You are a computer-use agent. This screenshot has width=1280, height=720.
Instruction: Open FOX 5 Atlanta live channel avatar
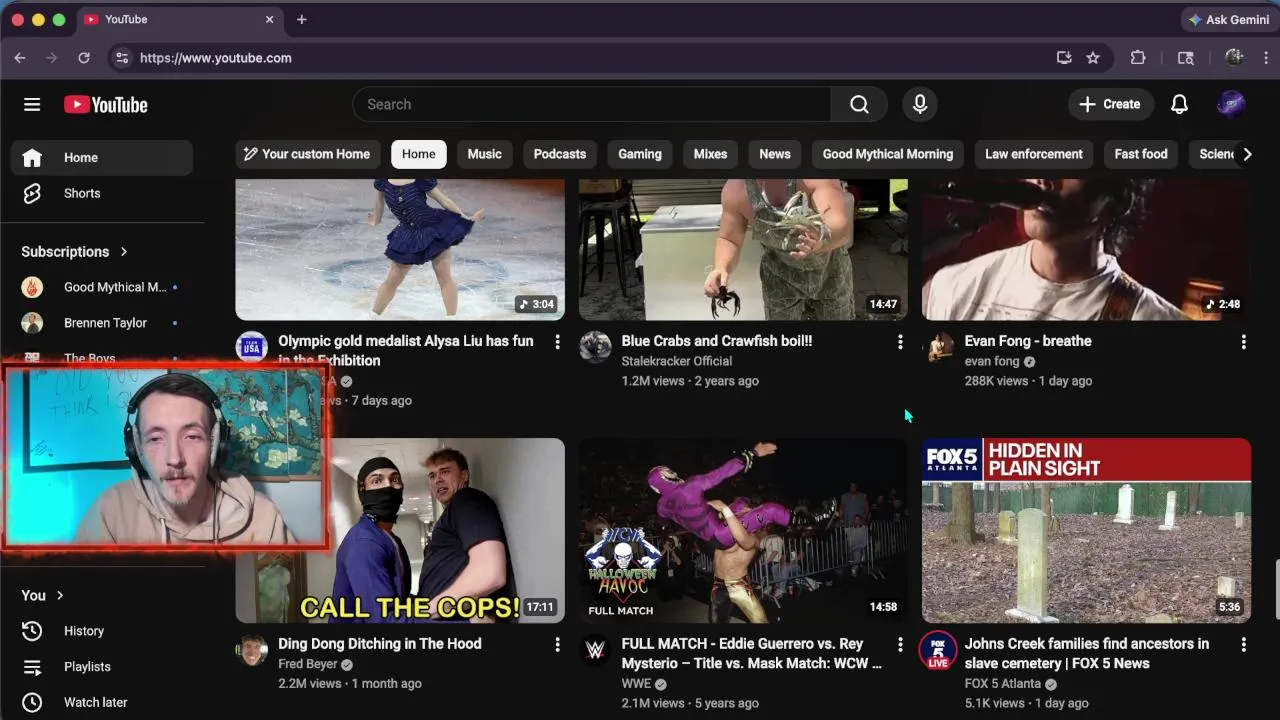pos(938,651)
